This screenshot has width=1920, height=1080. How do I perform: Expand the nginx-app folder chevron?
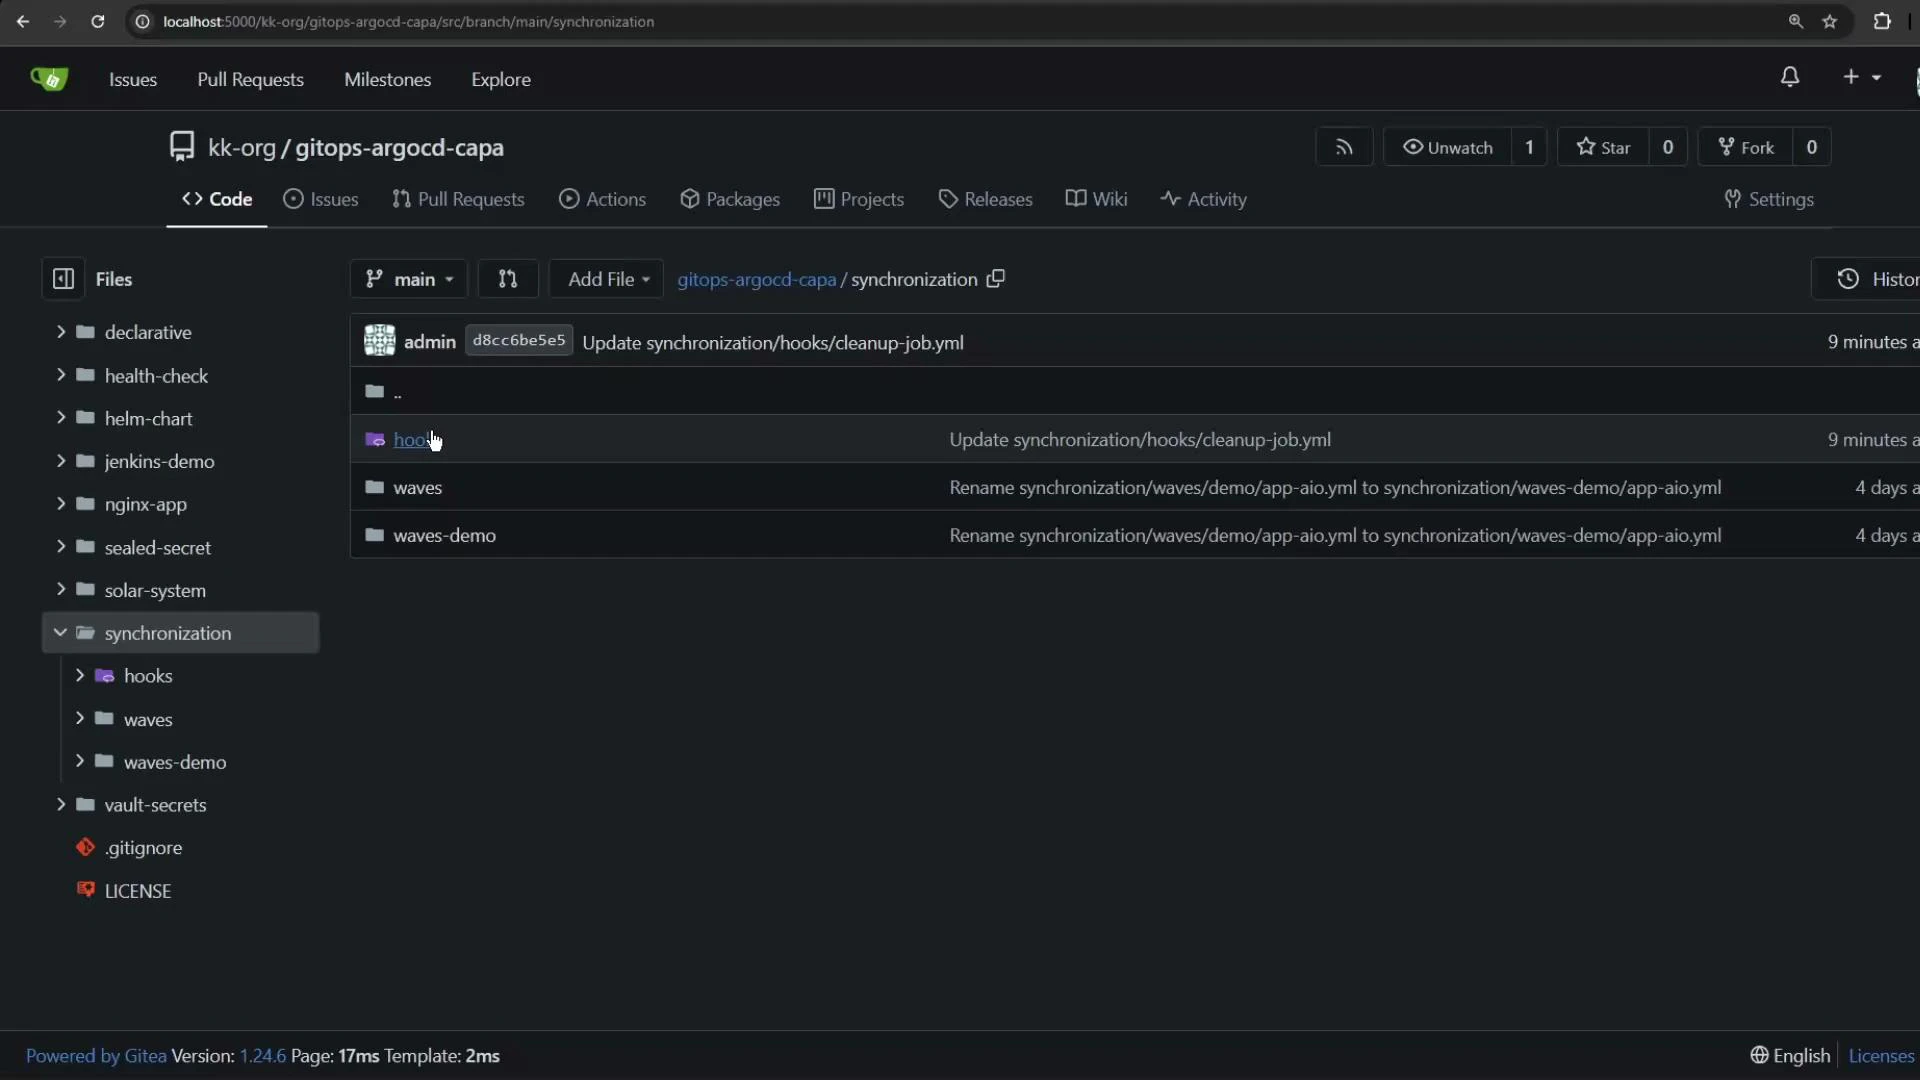(x=61, y=504)
